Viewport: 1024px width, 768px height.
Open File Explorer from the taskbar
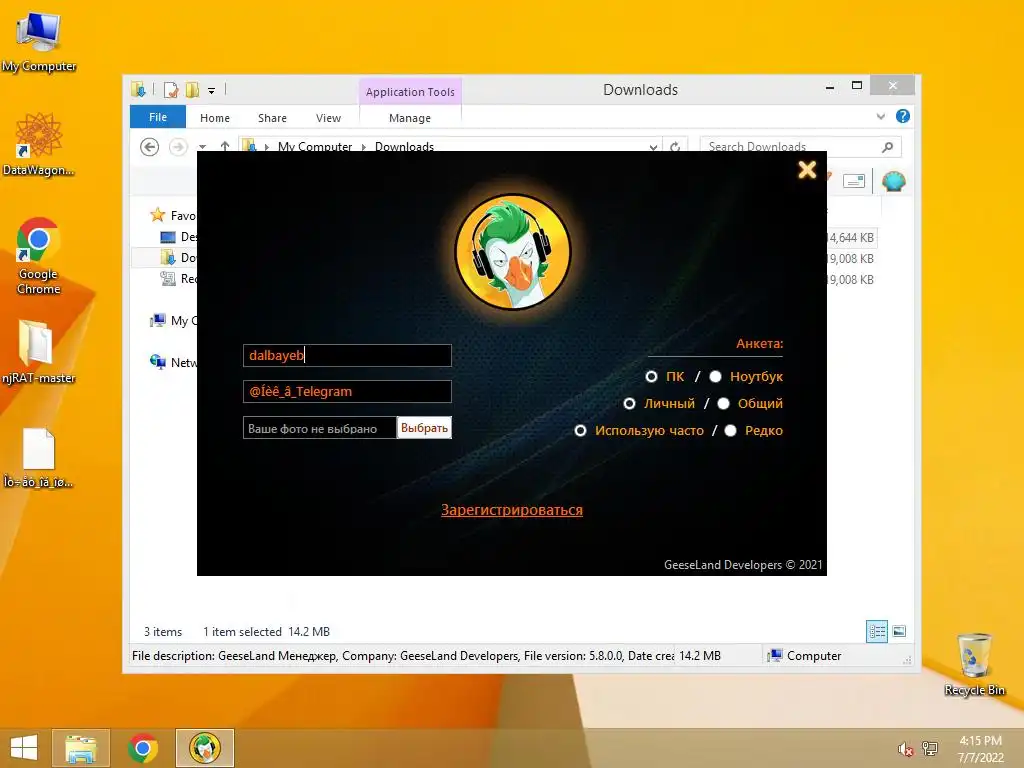80,748
